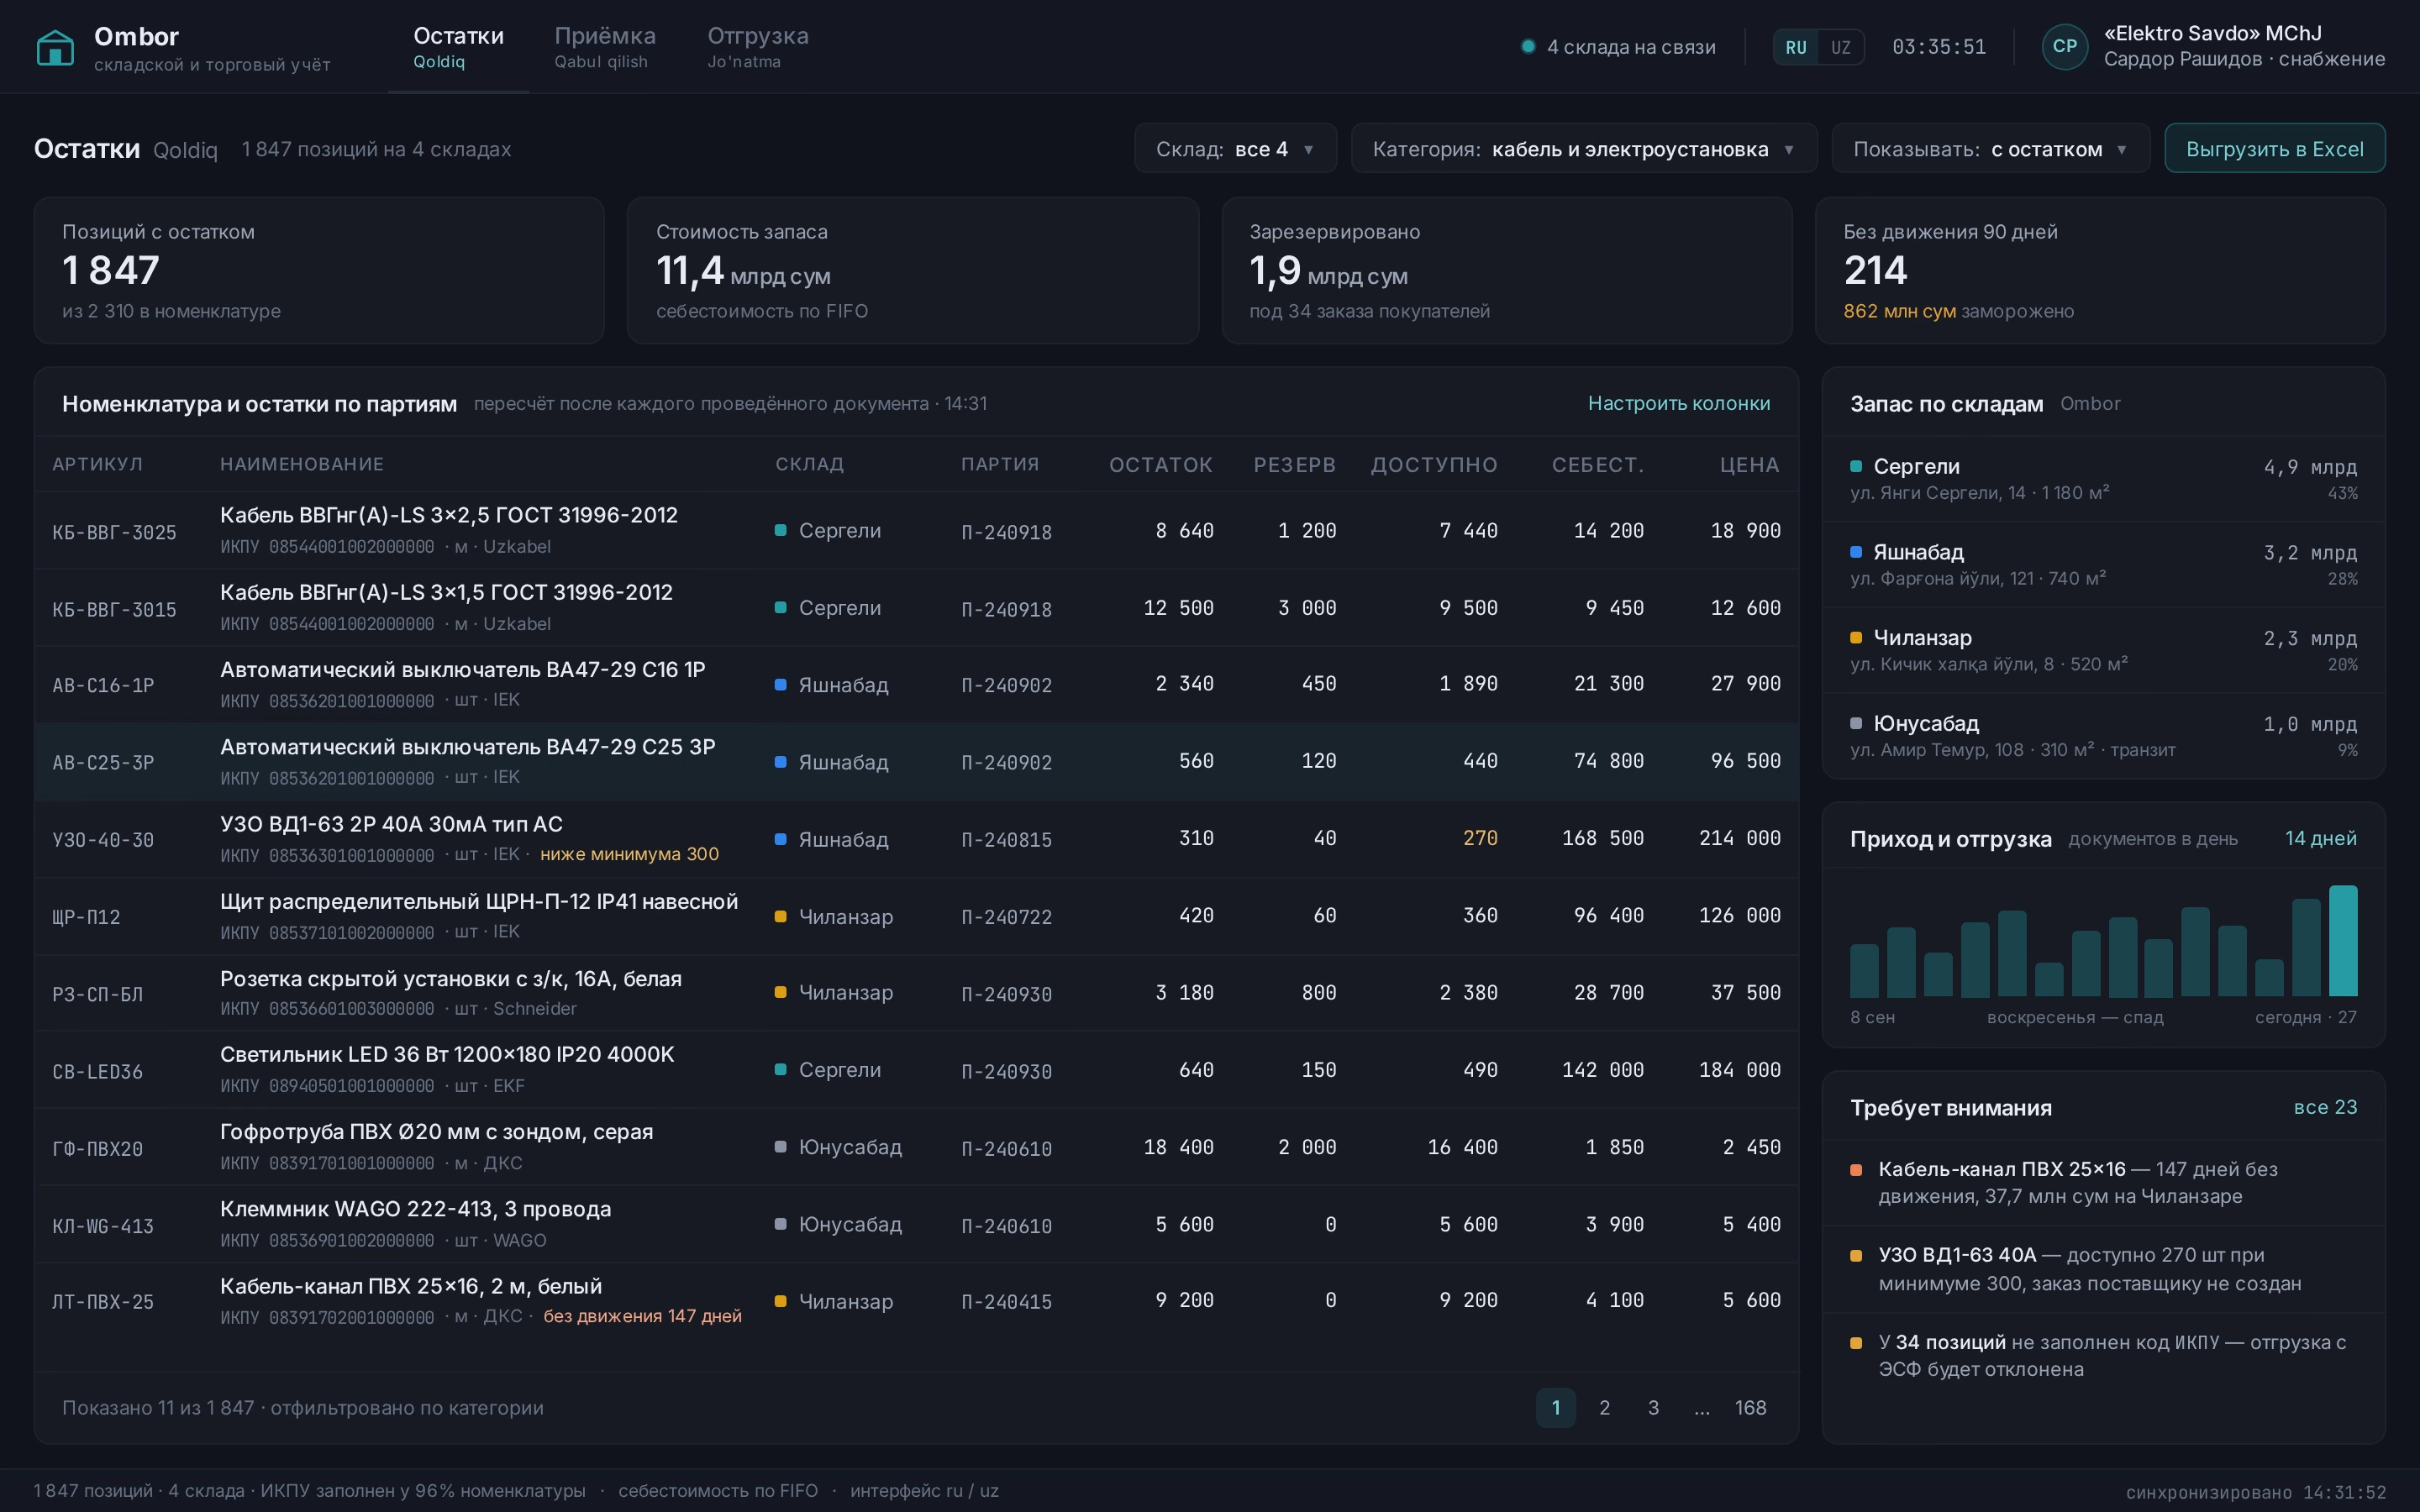Click the ниже минимума 300 warning

[629, 854]
